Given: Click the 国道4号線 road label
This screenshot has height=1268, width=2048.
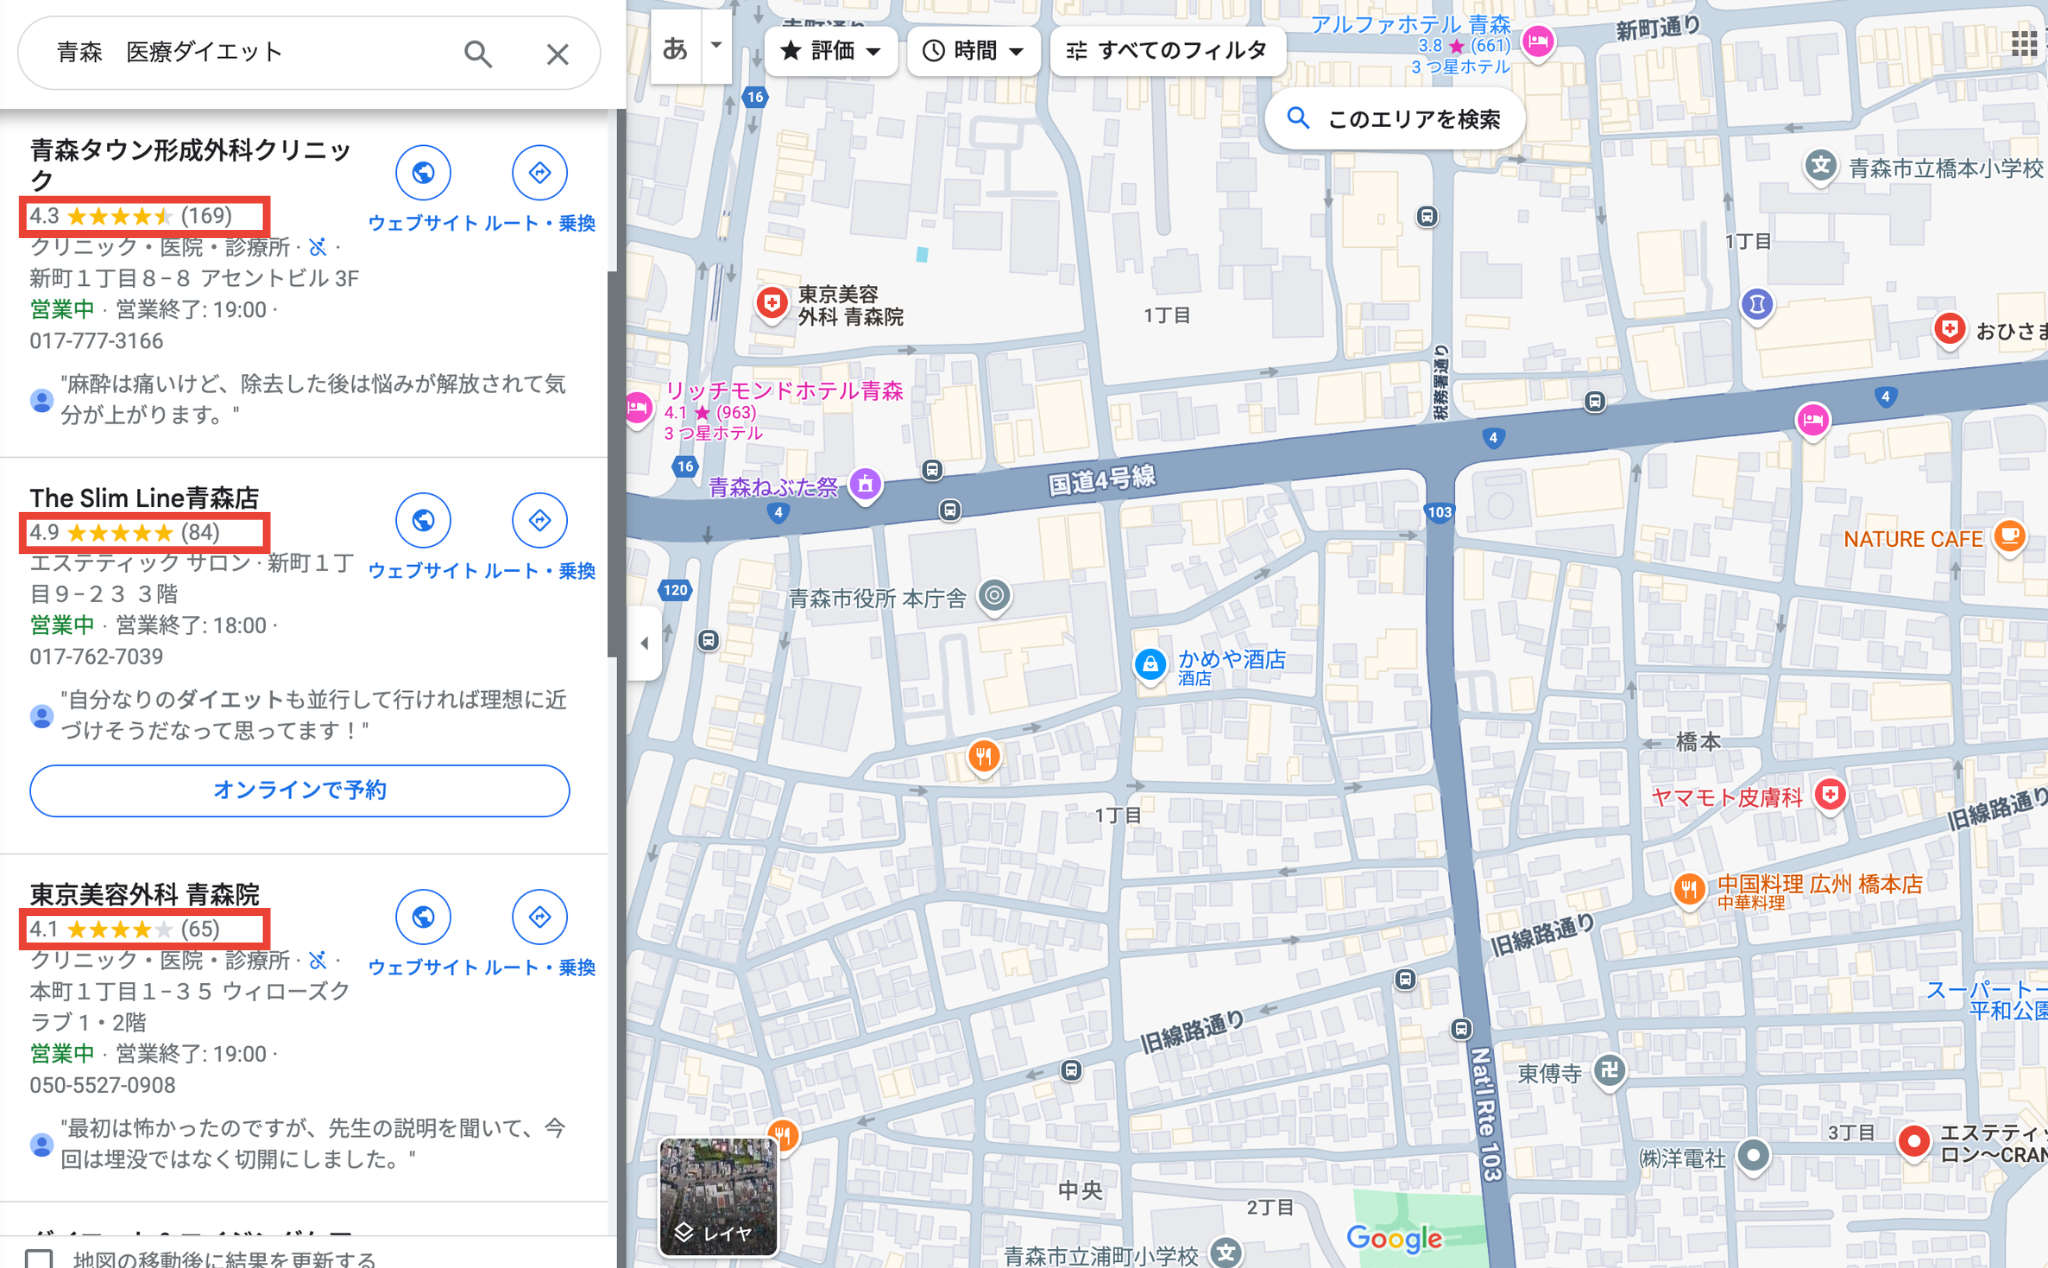Looking at the screenshot, I should pyautogui.click(x=1102, y=480).
